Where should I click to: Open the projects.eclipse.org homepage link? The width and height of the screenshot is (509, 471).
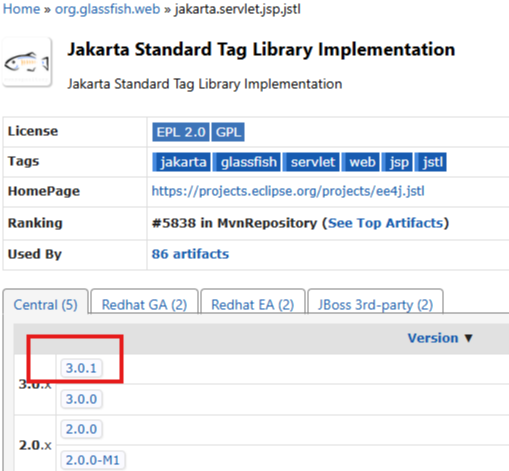(288, 191)
